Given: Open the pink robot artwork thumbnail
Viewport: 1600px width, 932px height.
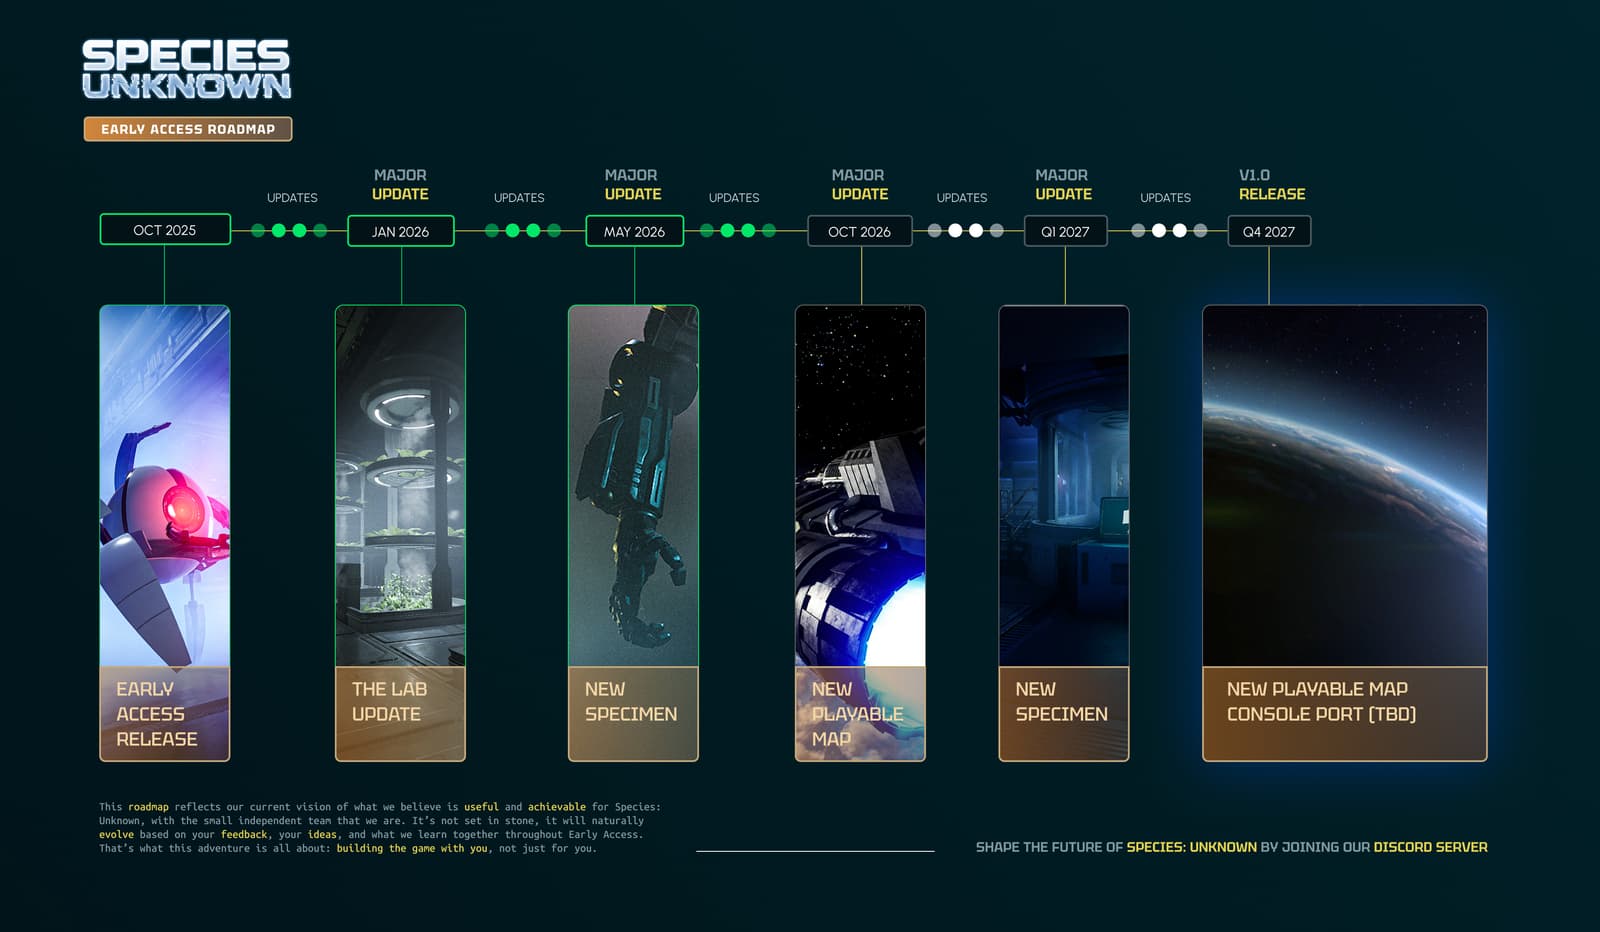Looking at the screenshot, I should coord(165,486).
